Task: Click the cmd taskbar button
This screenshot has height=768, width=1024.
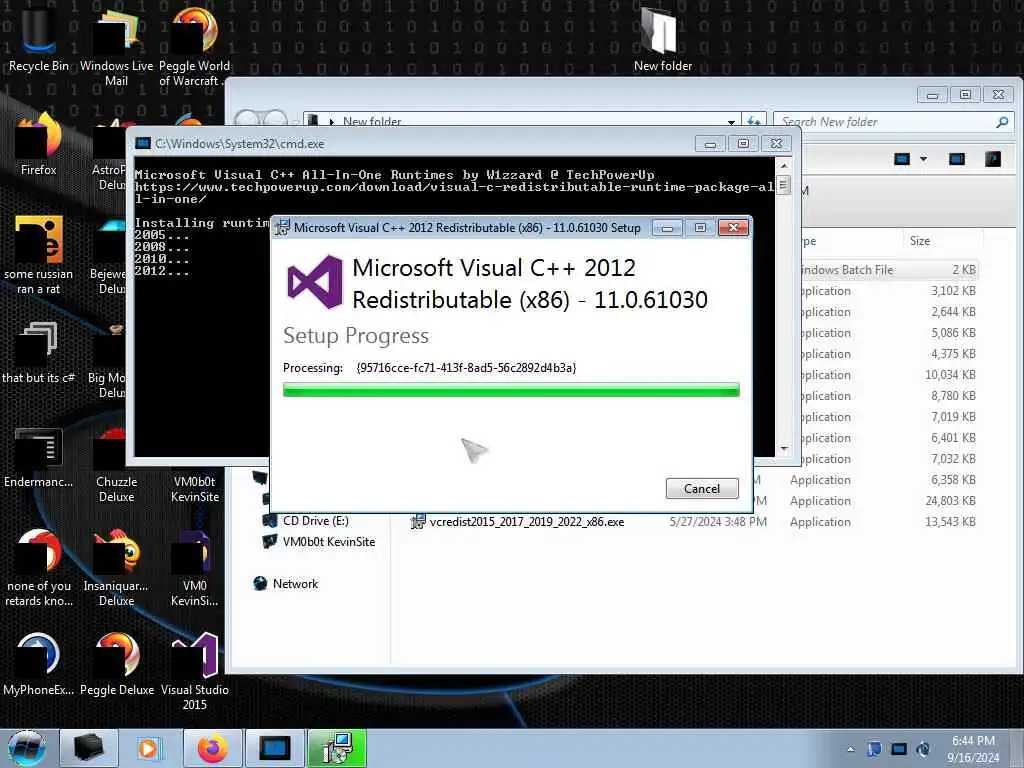Action: 274,748
